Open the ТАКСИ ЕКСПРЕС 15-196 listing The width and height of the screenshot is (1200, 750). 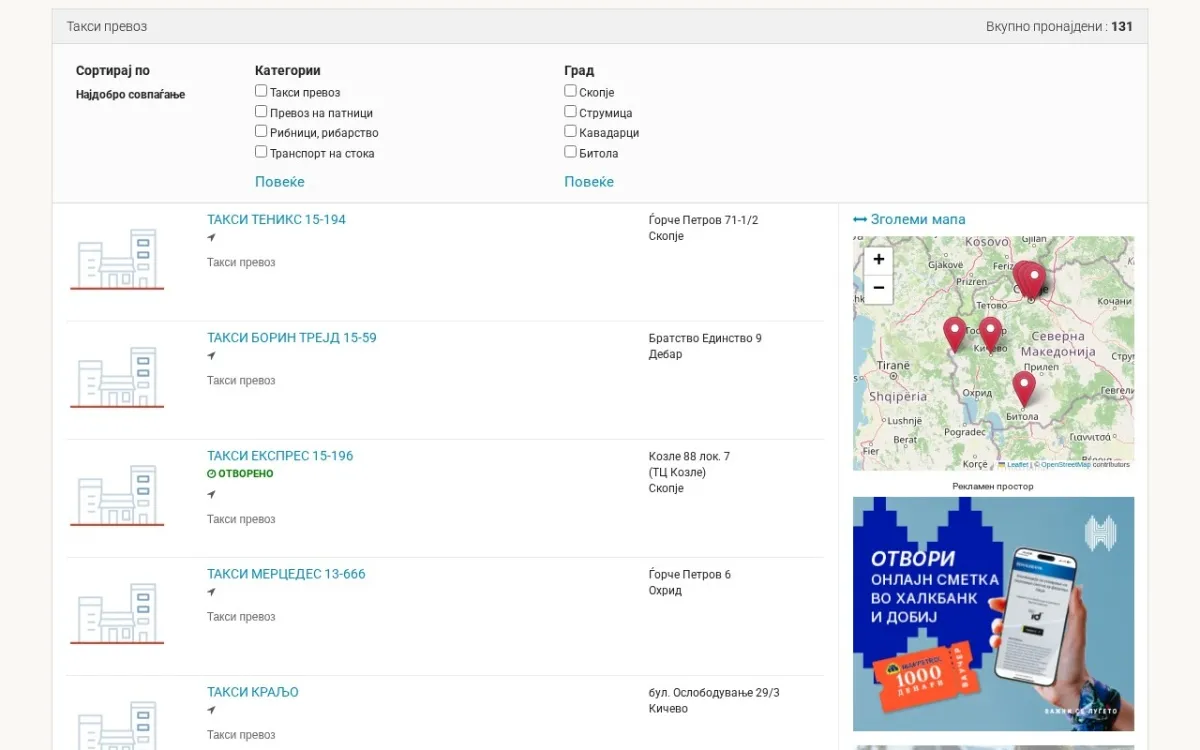[280, 456]
